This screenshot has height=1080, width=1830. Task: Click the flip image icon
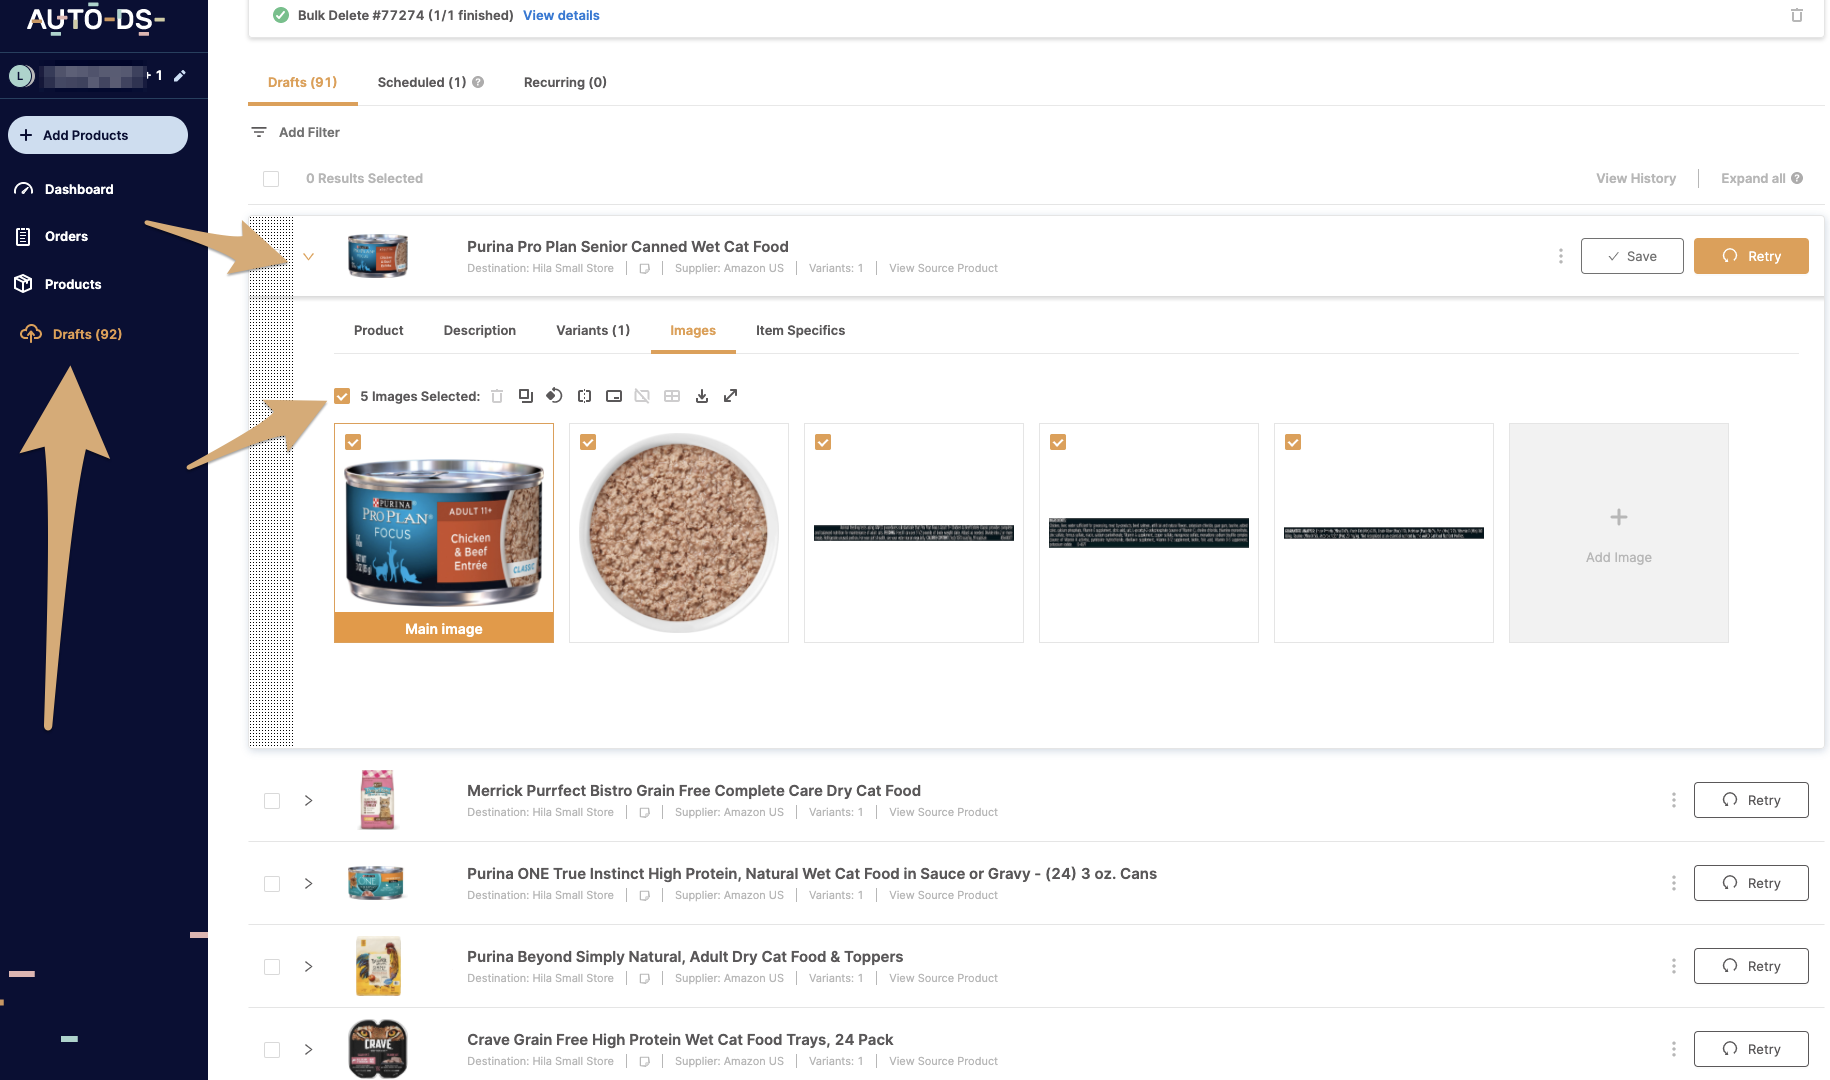tap(584, 396)
